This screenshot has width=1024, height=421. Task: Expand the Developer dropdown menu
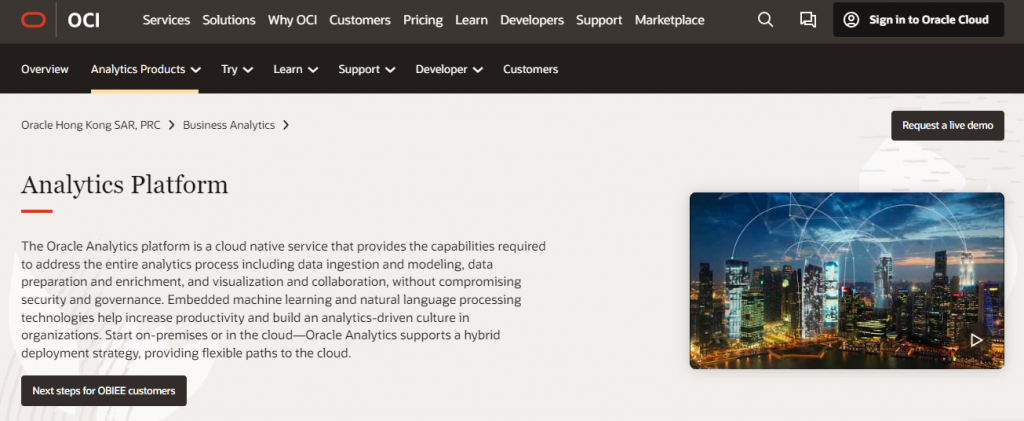point(449,69)
